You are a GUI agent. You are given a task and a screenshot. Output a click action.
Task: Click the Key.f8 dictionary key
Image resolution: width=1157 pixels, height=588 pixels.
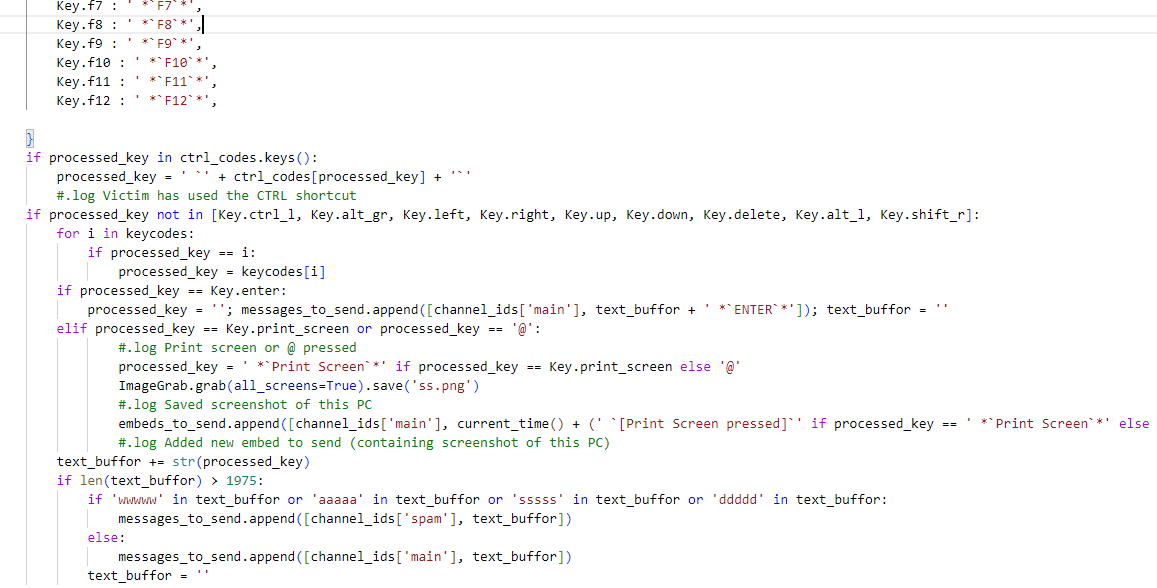(80, 25)
